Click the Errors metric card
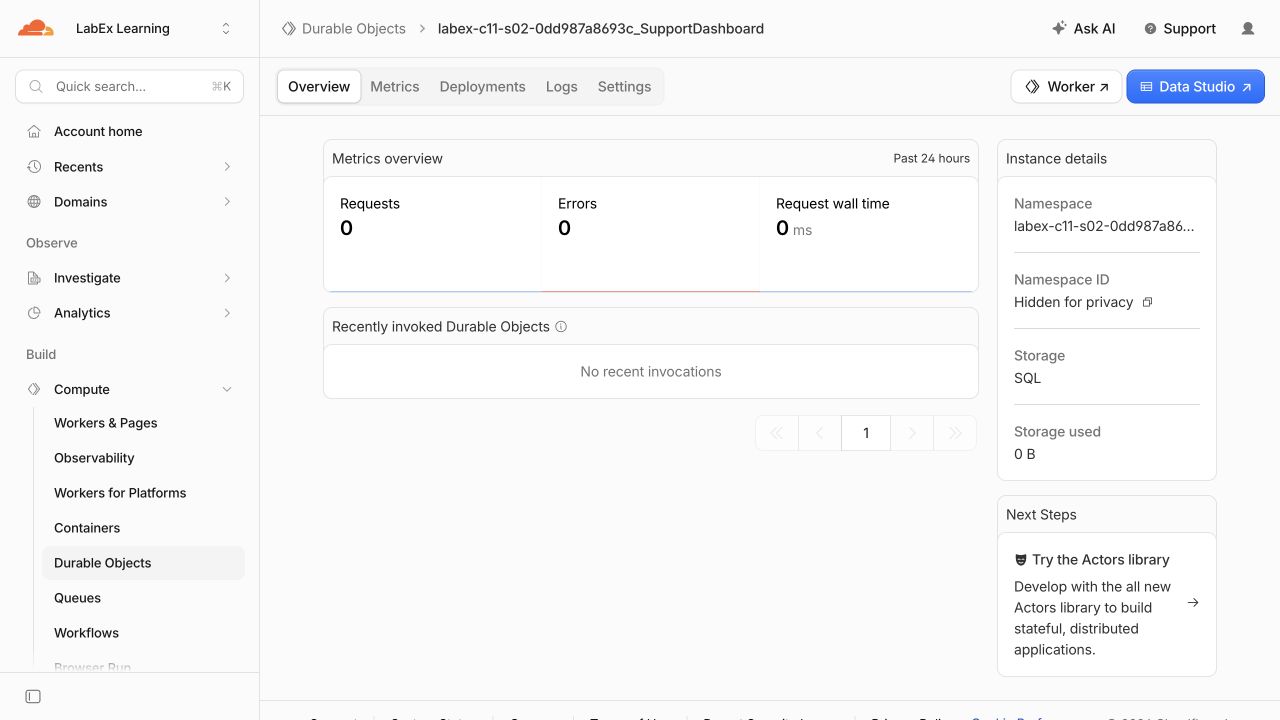1280x720 pixels. point(651,234)
